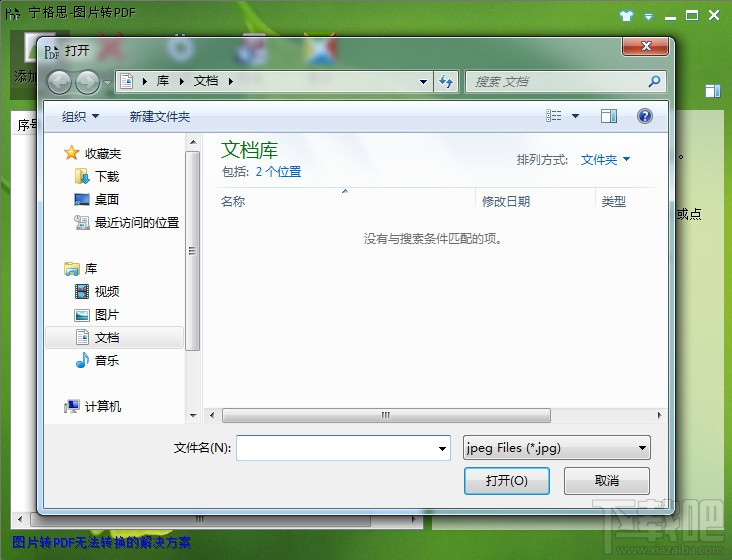The width and height of the screenshot is (732, 560).
Task: Click navigation pane scroll down arrow
Action: pyautogui.click(x=193, y=415)
